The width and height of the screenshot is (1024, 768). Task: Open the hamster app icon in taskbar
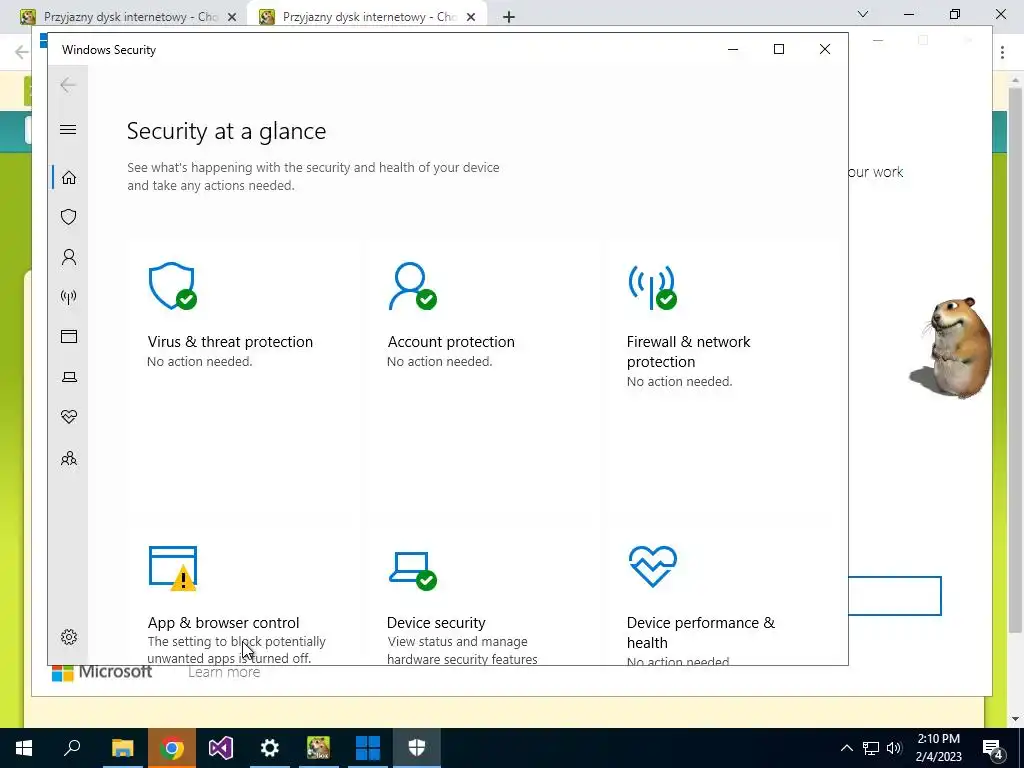tap(318, 748)
